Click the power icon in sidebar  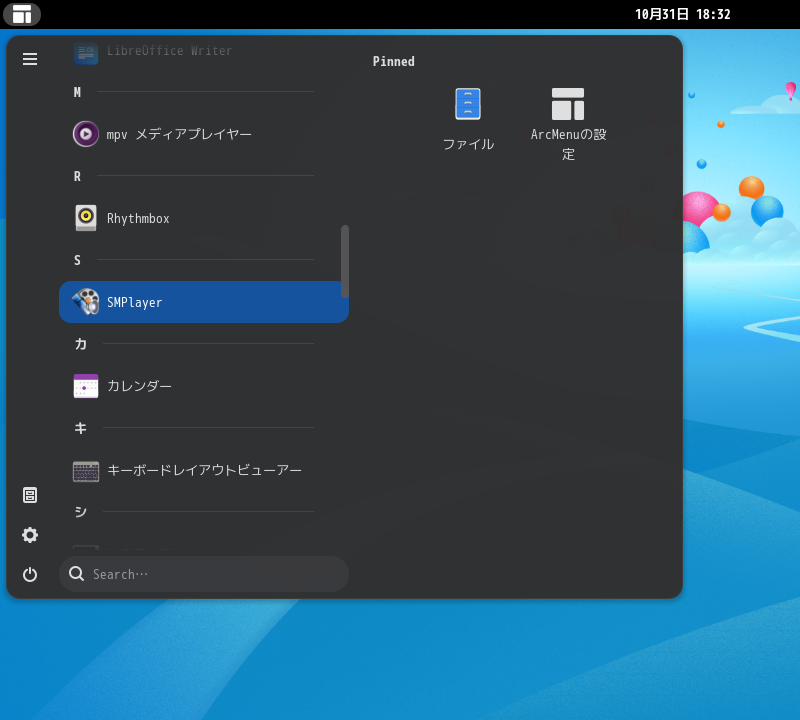[30, 574]
